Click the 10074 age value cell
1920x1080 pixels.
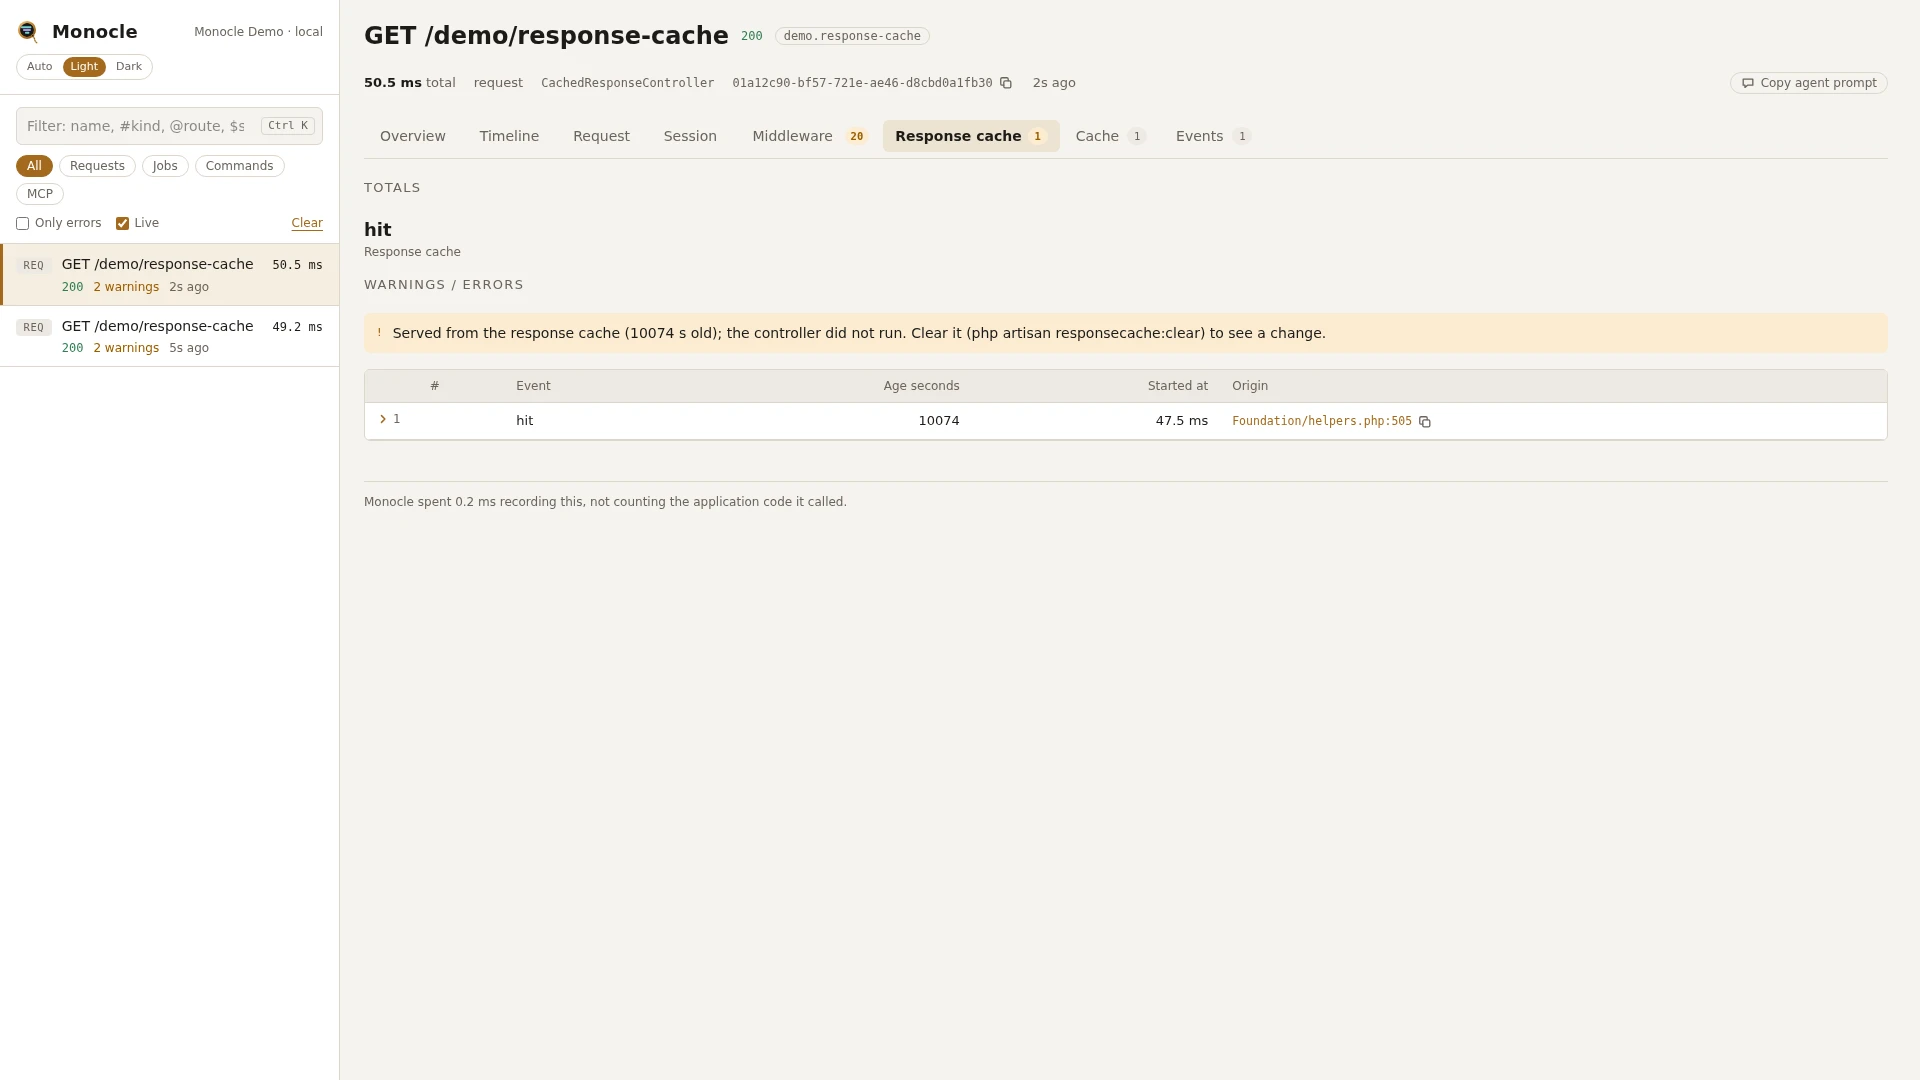click(x=938, y=421)
